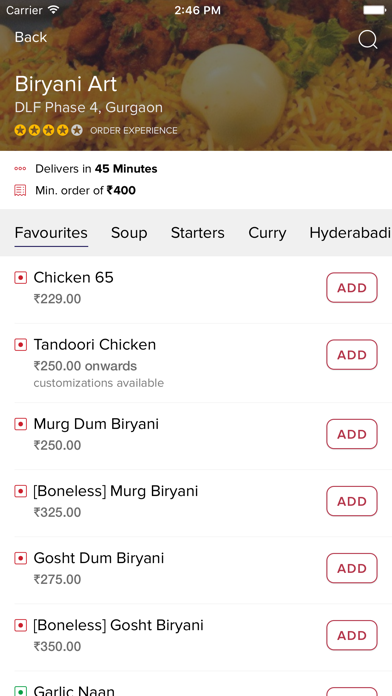Tap the non-veg indicator beside Chicken 65
The height and width of the screenshot is (696, 392).
[20, 278]
